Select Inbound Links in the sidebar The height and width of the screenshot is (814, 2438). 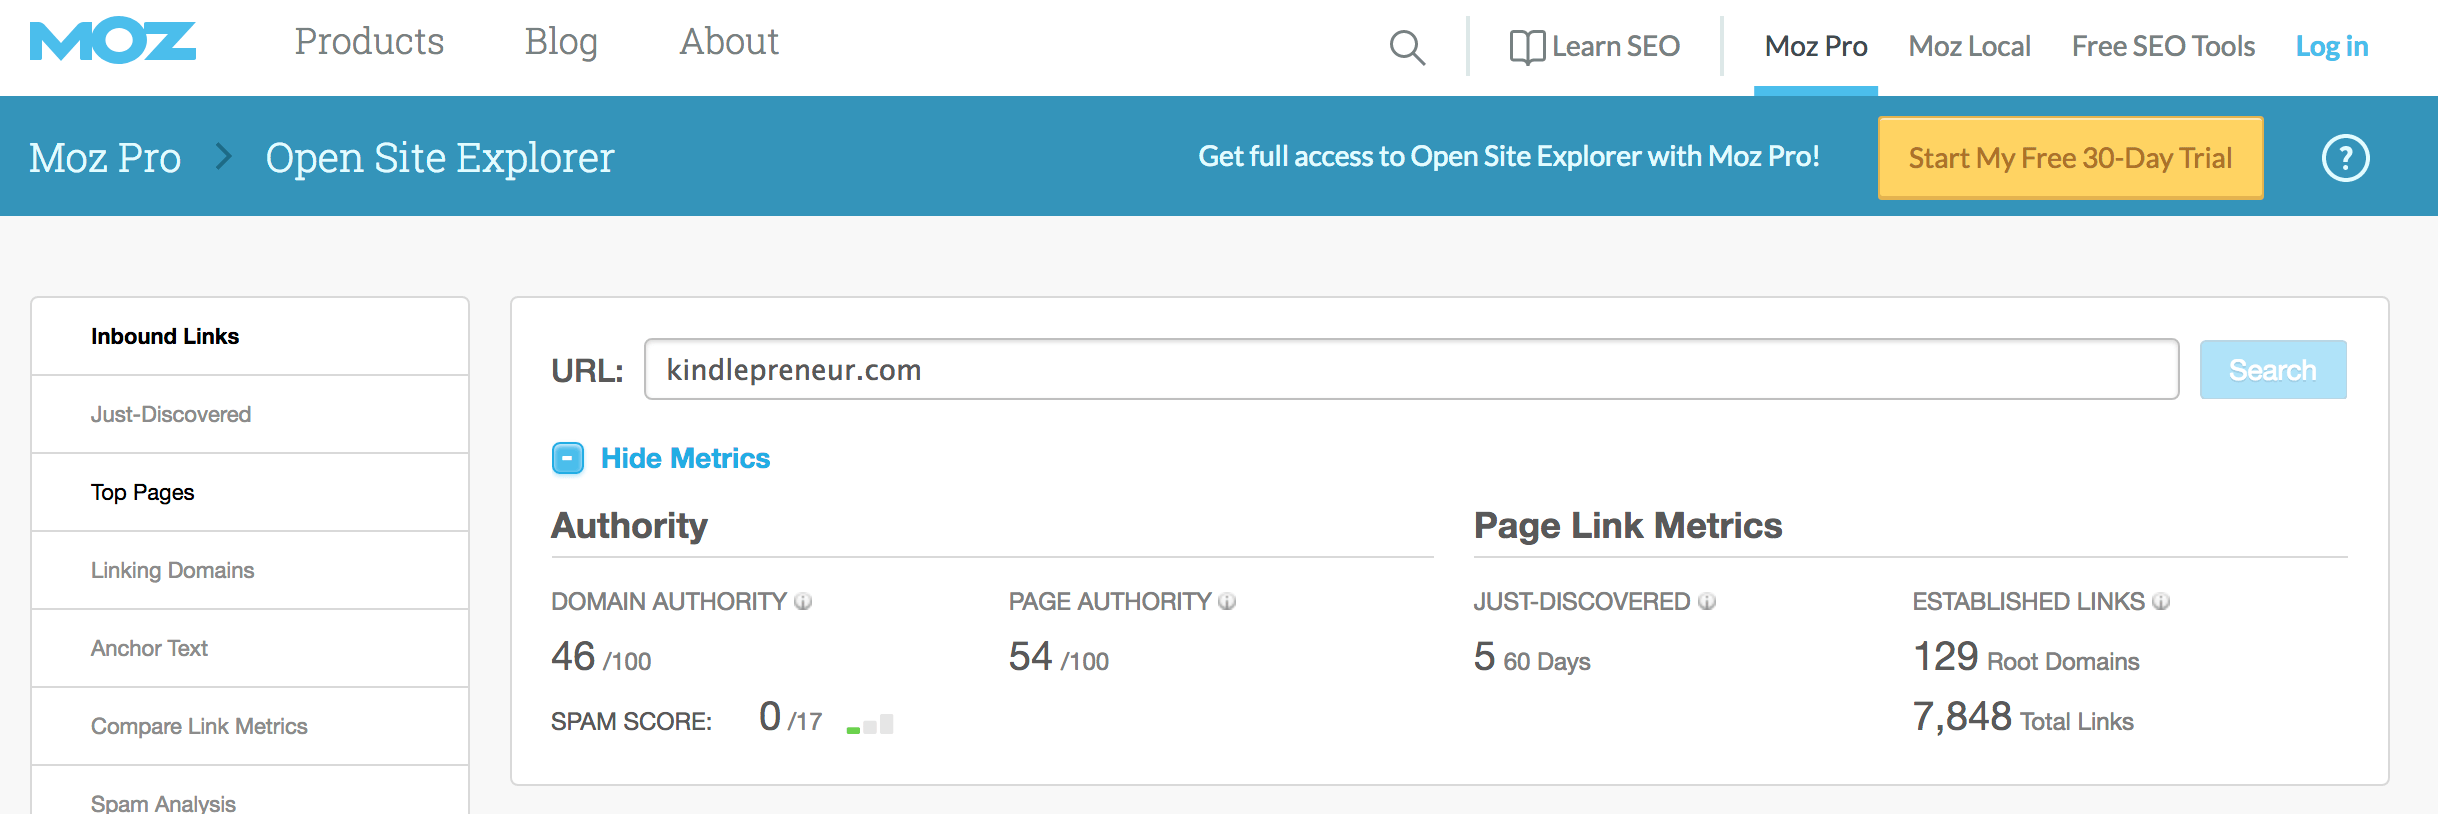(x=250, y=336)
